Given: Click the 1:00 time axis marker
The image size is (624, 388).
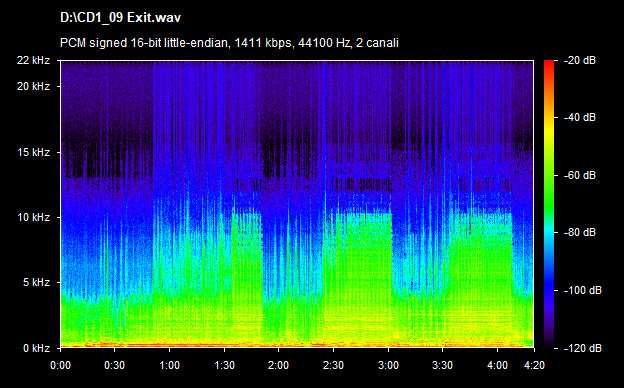Looking at the screenshot, I should click(170, 365).
